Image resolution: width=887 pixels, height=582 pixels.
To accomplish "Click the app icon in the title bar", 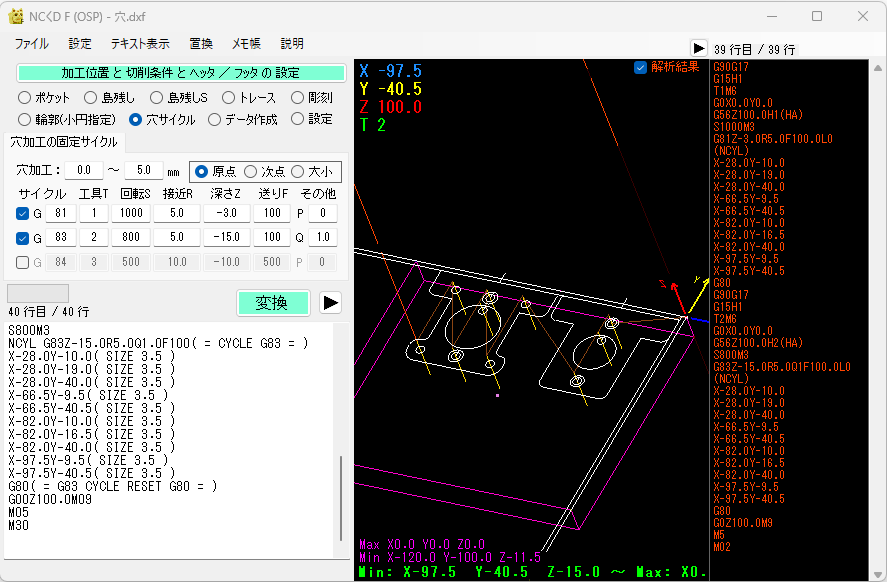I will [16, 16].
